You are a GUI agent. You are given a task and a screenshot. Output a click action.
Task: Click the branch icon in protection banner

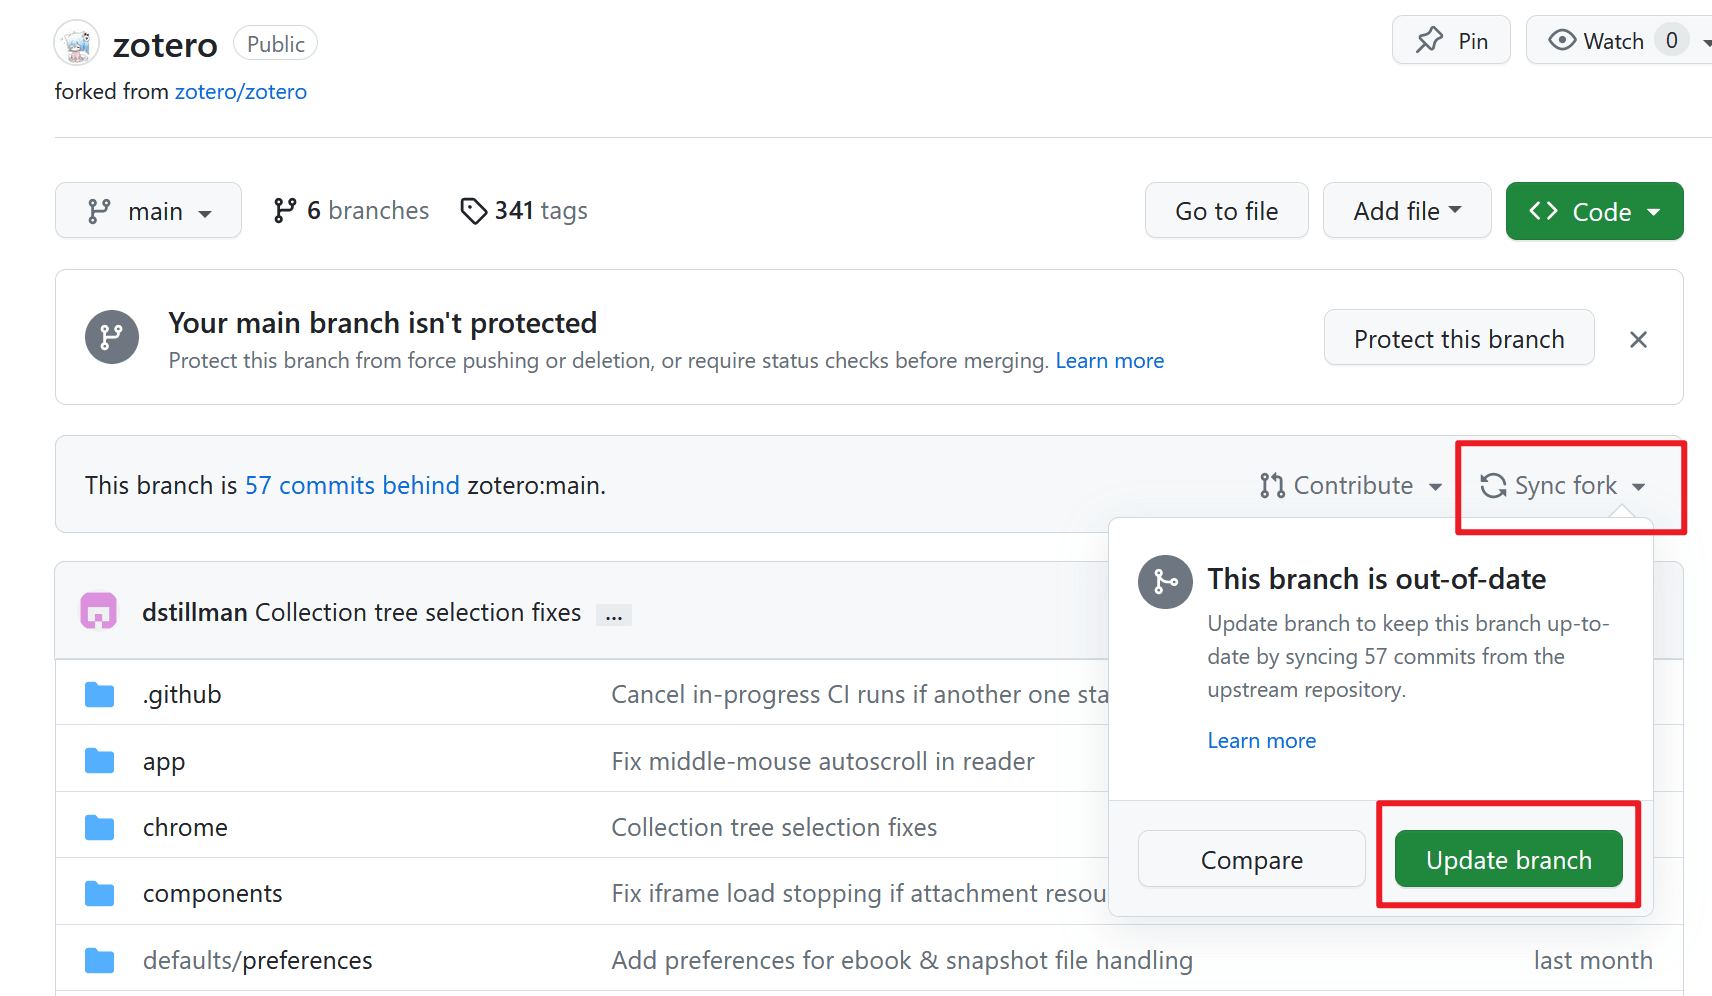(x=112, y=337)
